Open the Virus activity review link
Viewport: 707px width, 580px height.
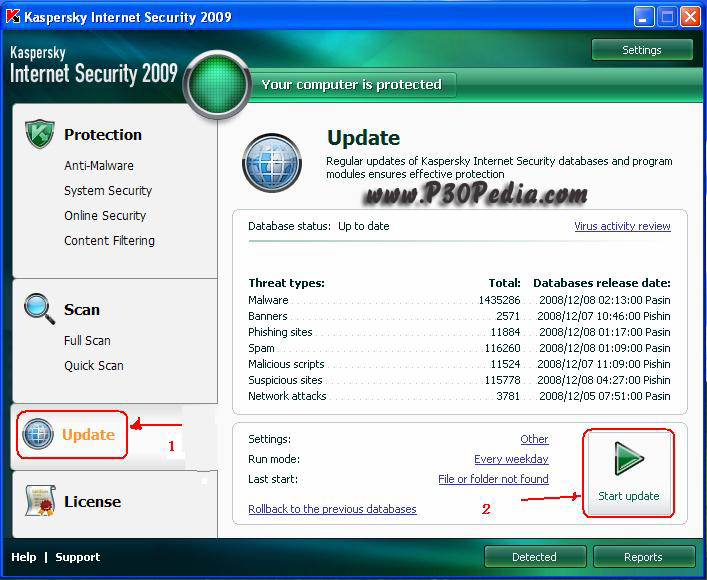pyautogui.click(x=622, y=226)
